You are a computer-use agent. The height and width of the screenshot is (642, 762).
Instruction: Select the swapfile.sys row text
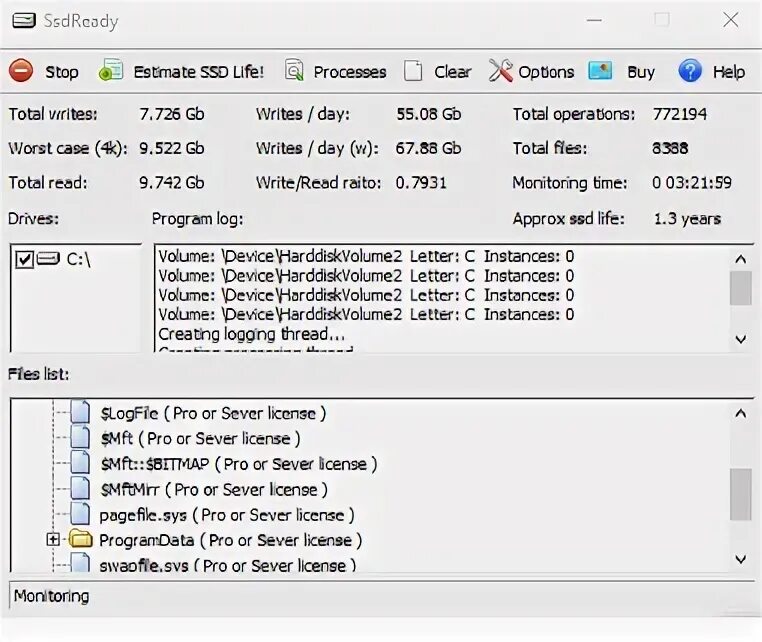(x=228, y=565)
